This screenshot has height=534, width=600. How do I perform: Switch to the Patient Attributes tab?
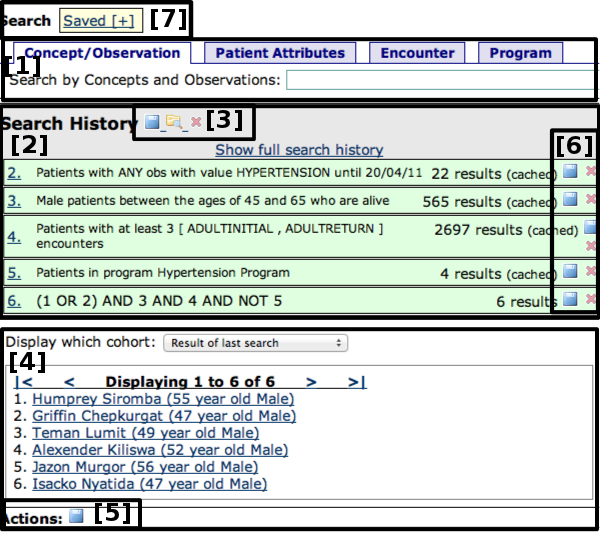coord(280,53)
